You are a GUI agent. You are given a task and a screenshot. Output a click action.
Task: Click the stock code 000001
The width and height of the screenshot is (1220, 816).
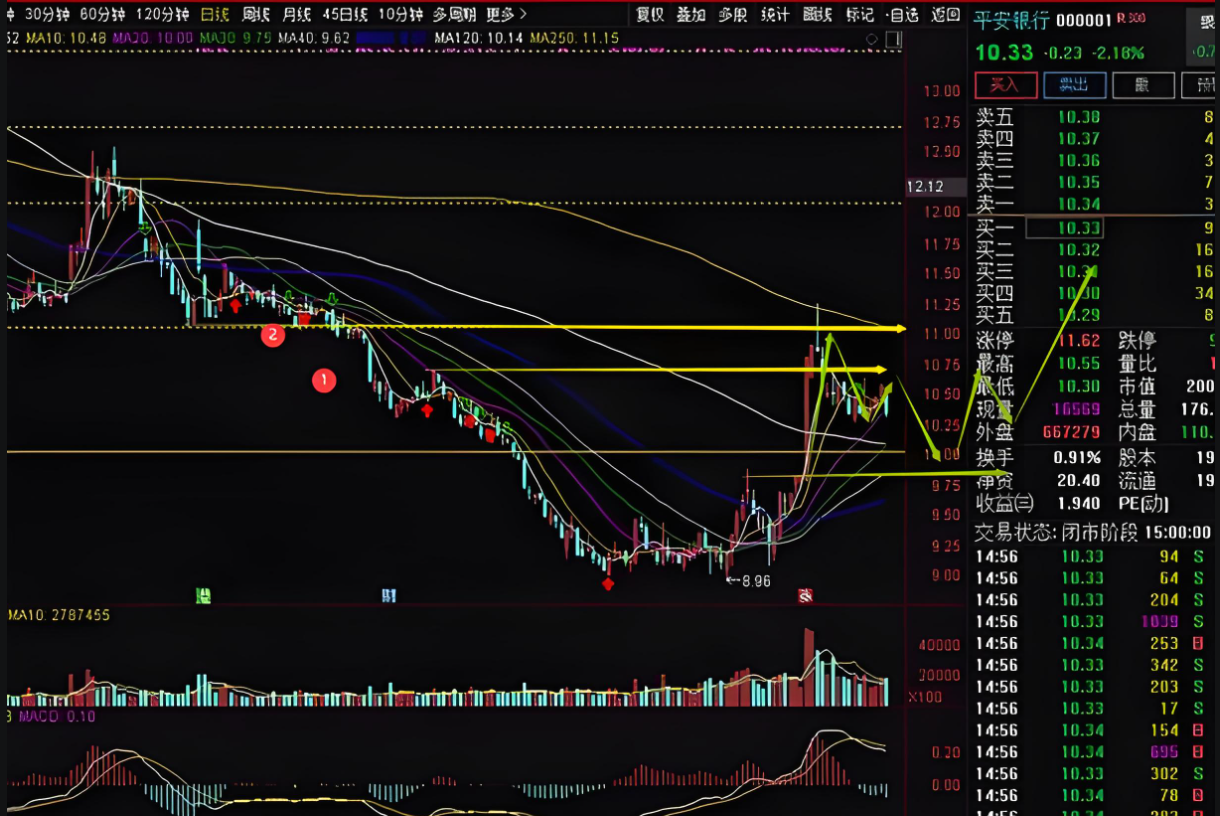1084,20
